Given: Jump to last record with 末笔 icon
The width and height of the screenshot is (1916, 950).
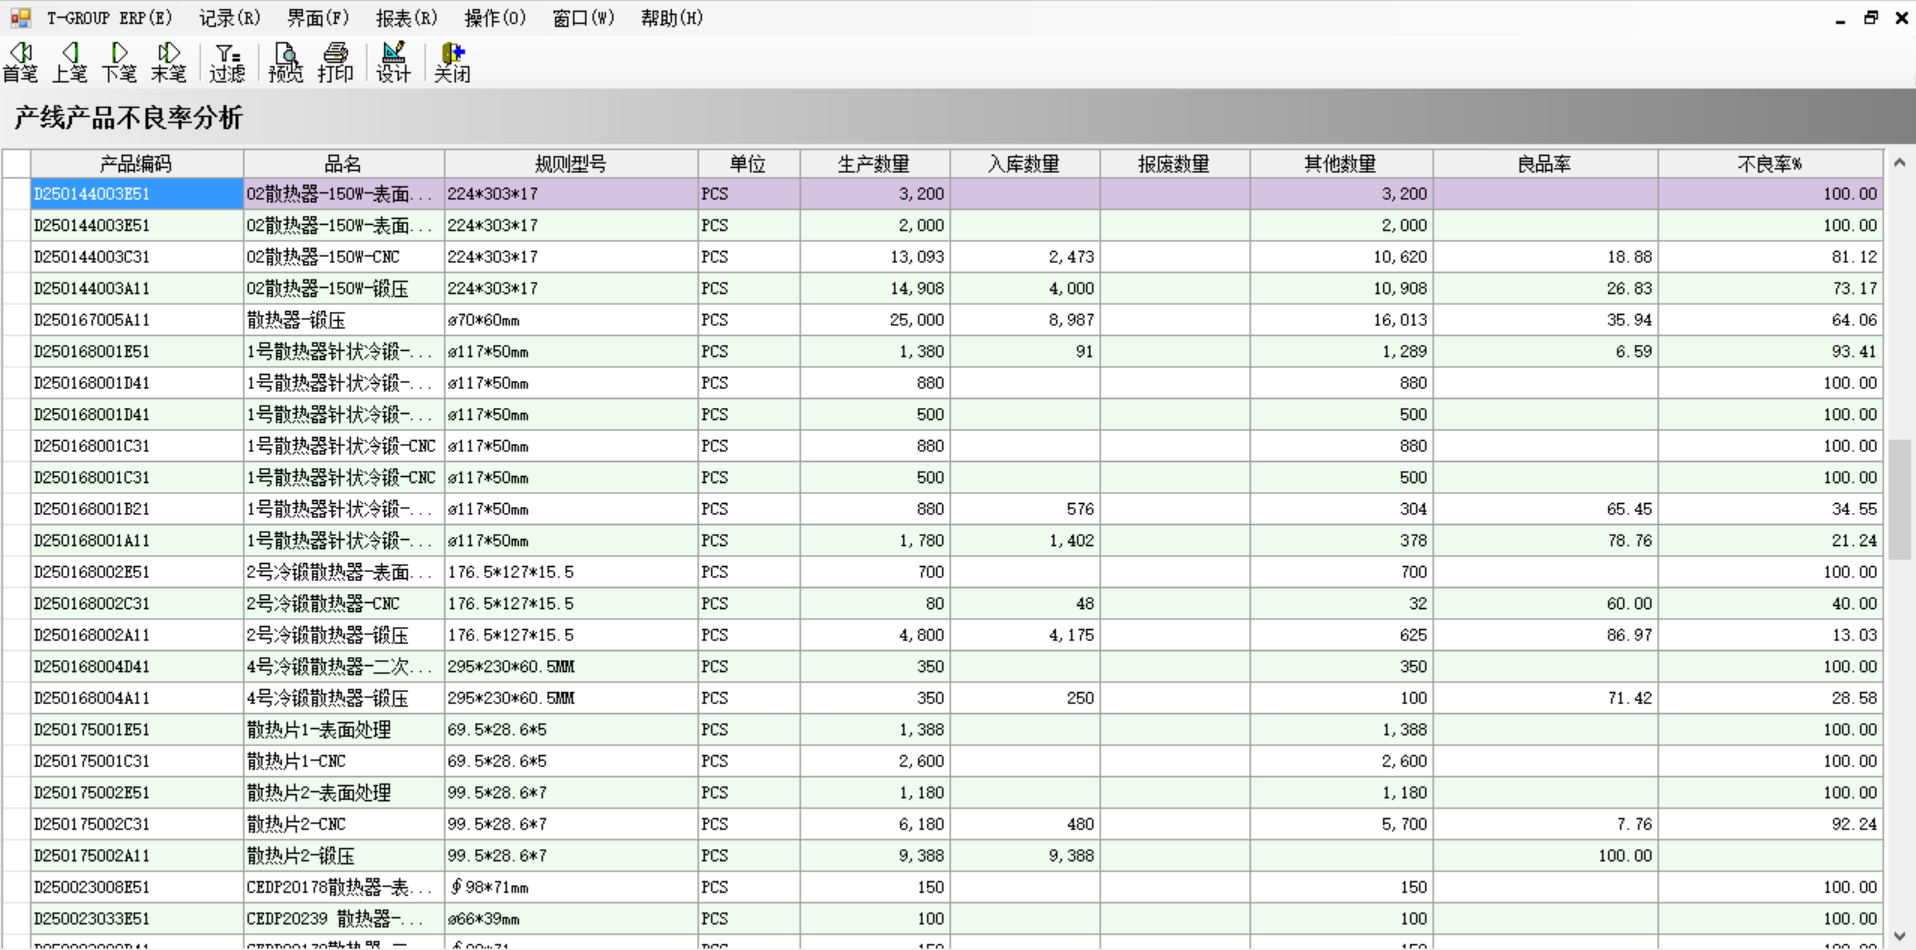Looking at the screenshot, I should coord(168,62).
